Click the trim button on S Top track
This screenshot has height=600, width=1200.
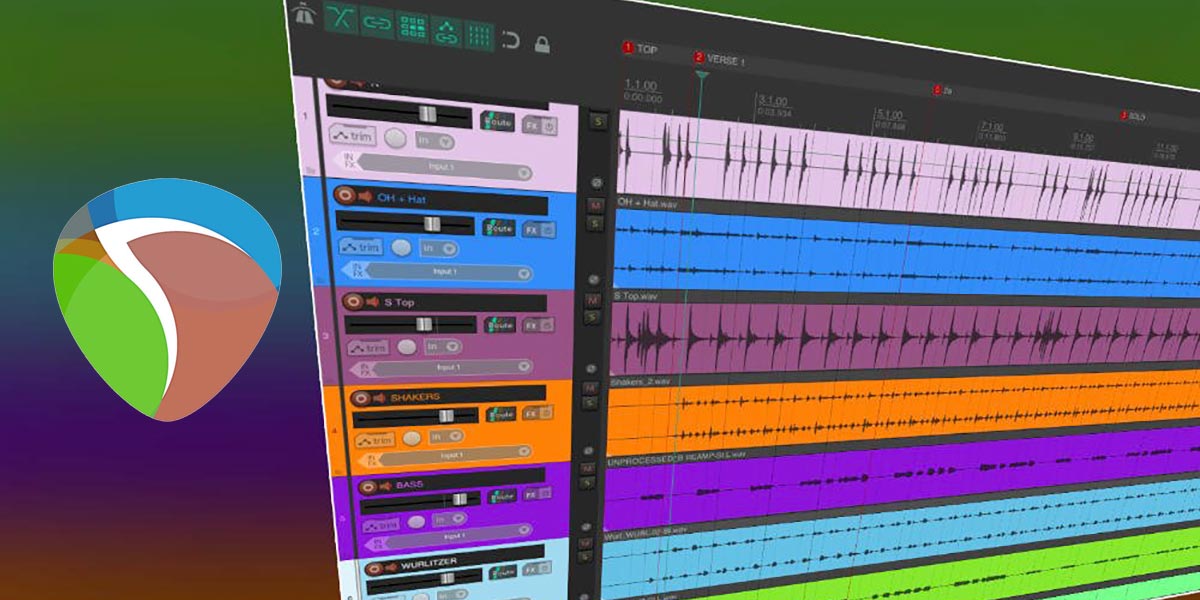pyautogui.click(x=366, y=348)
